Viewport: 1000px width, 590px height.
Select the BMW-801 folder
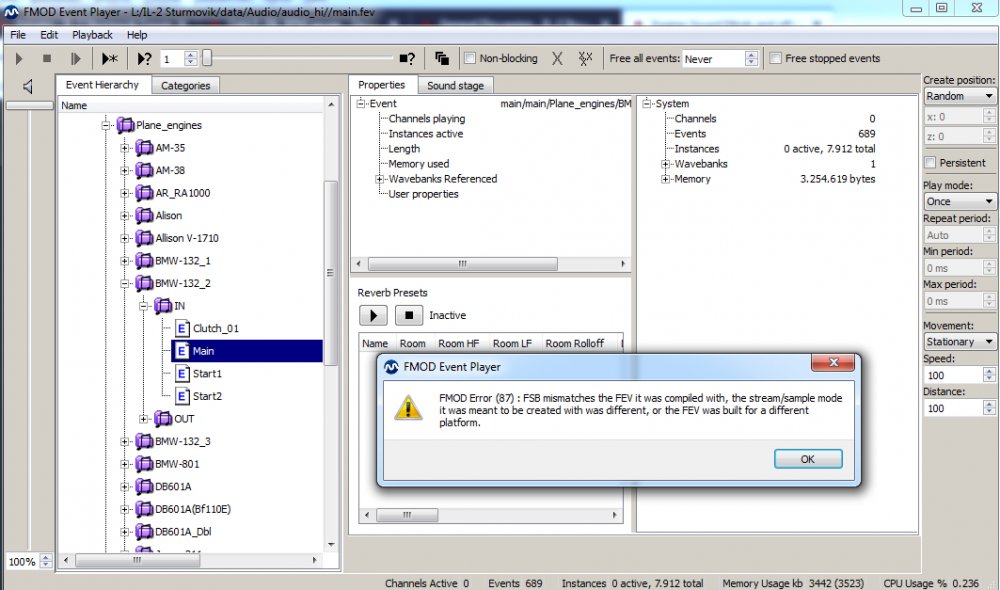168,464
